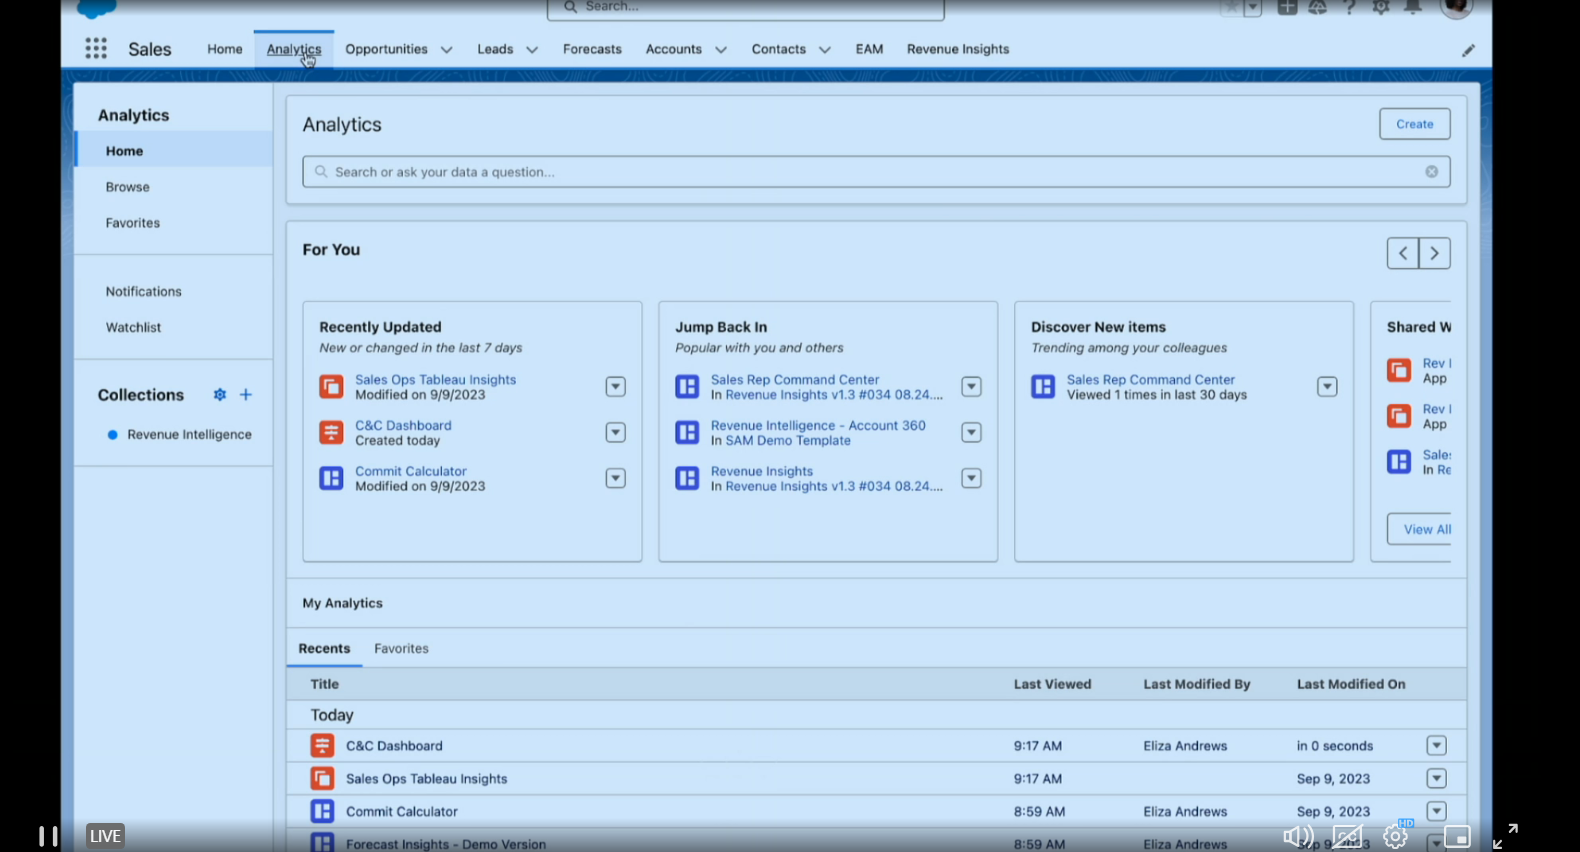
Task: Mute the video with the speaker icon
Action: (1298, 836)
